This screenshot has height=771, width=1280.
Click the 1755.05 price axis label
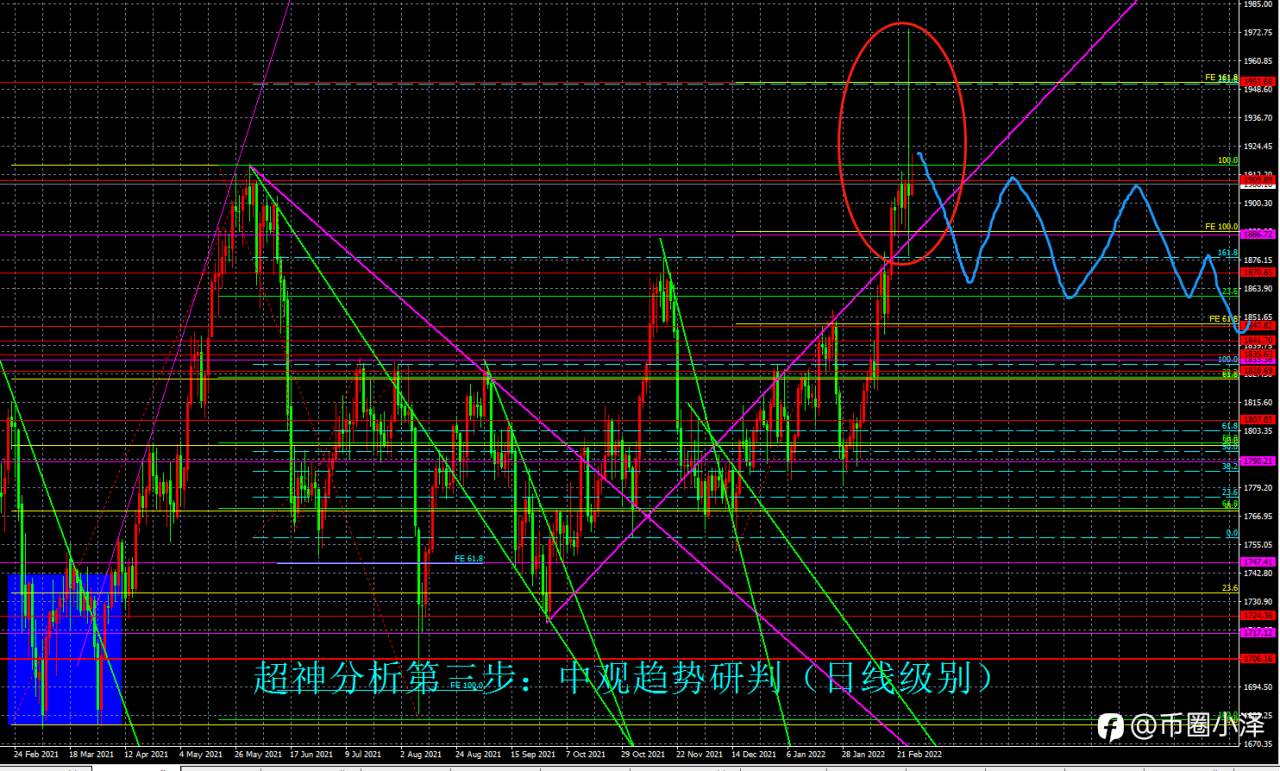point(1258,545)
